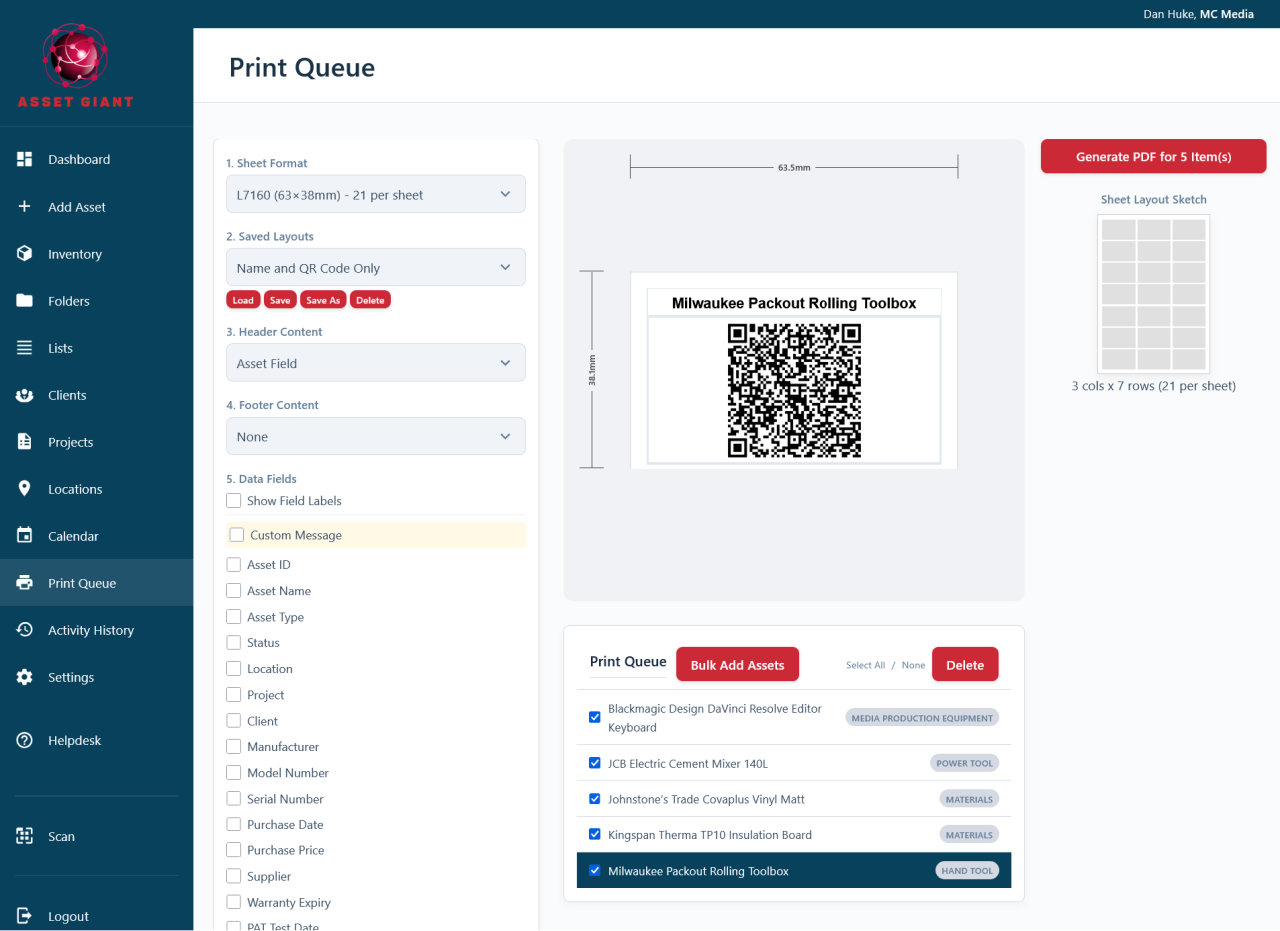1280x931 pixels.
Task: Click the Settings gear icon
Action: point(25,677)
